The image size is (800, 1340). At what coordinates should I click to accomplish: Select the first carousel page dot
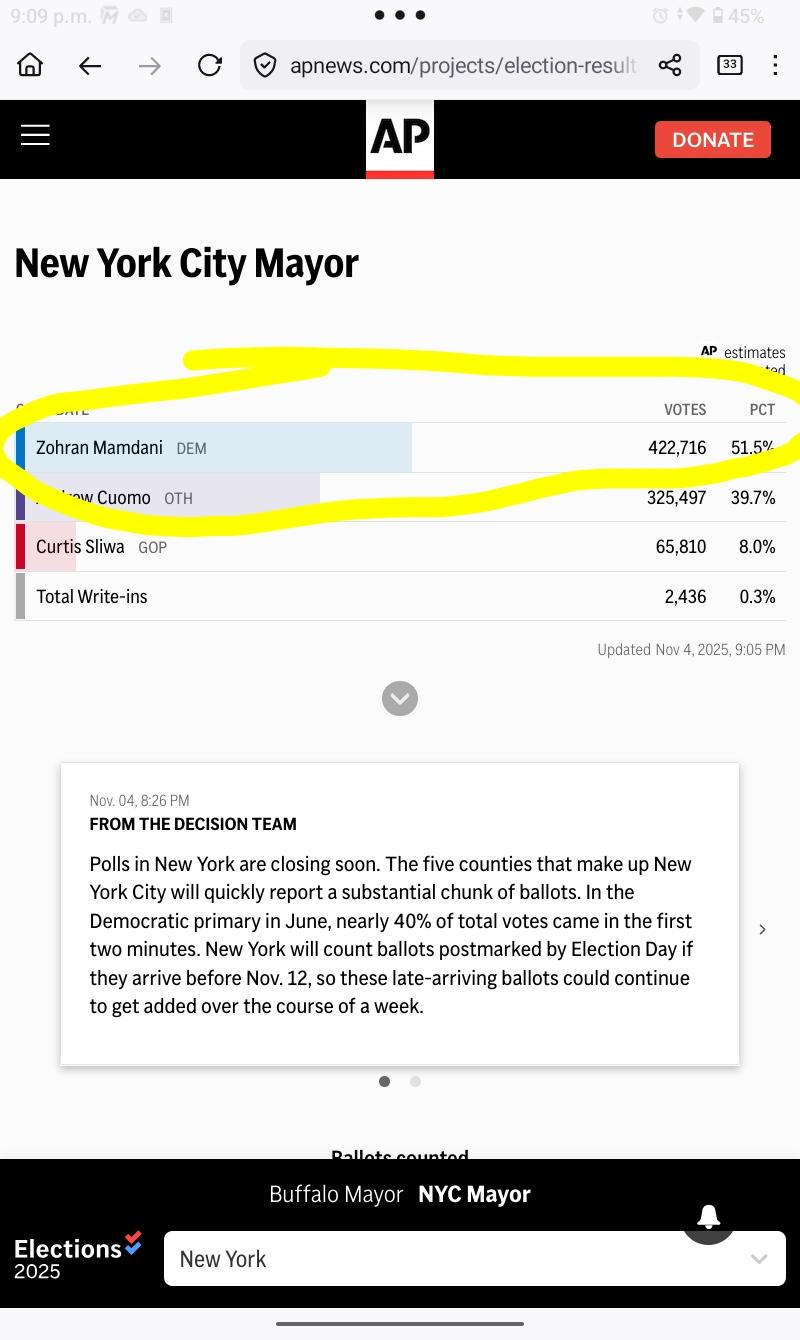(x=385, y=1081)
